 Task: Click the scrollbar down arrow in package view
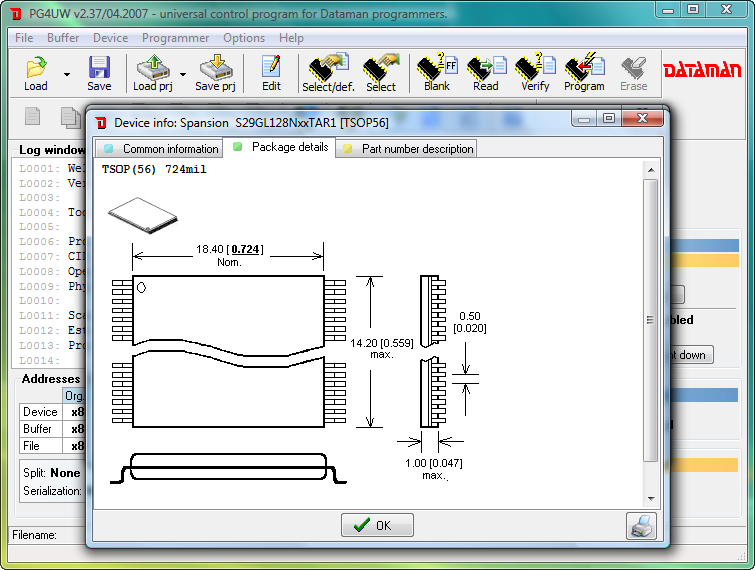click(x=650, y=498)
